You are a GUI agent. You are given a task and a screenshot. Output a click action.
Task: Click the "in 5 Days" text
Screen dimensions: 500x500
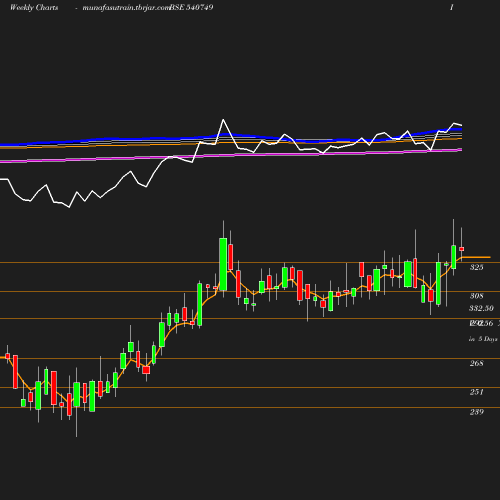coord(483,339)
